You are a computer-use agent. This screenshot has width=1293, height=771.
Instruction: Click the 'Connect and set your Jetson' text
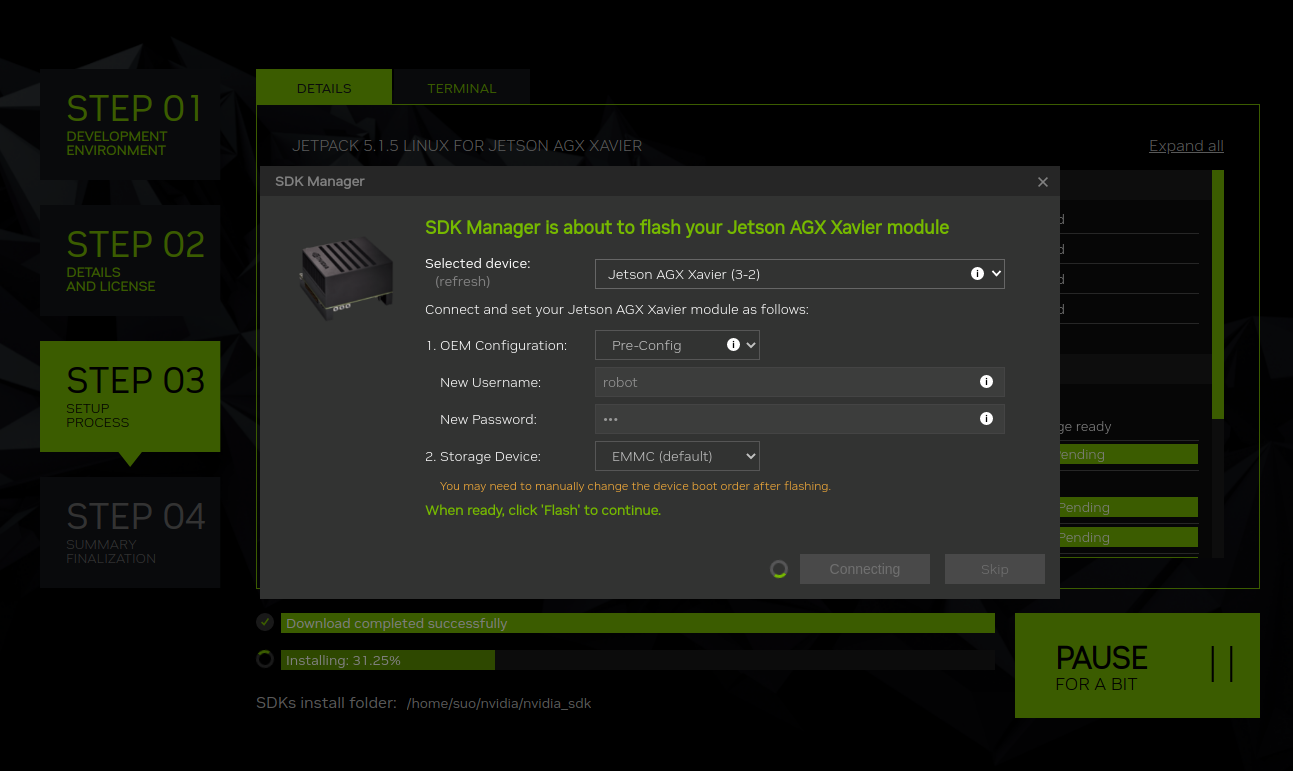click(x=617, y=310)
